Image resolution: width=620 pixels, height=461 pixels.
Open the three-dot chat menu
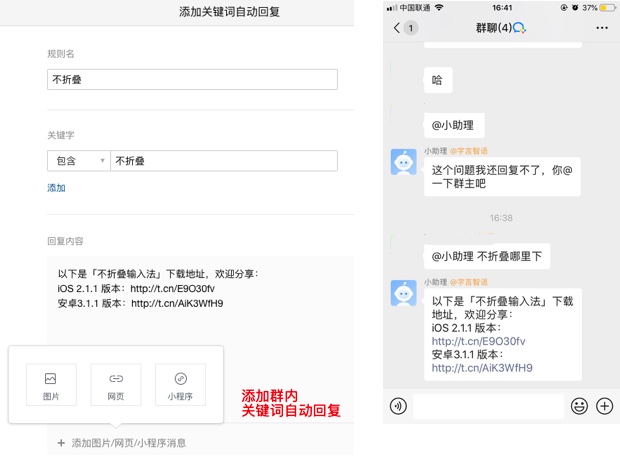pos(601,28)
